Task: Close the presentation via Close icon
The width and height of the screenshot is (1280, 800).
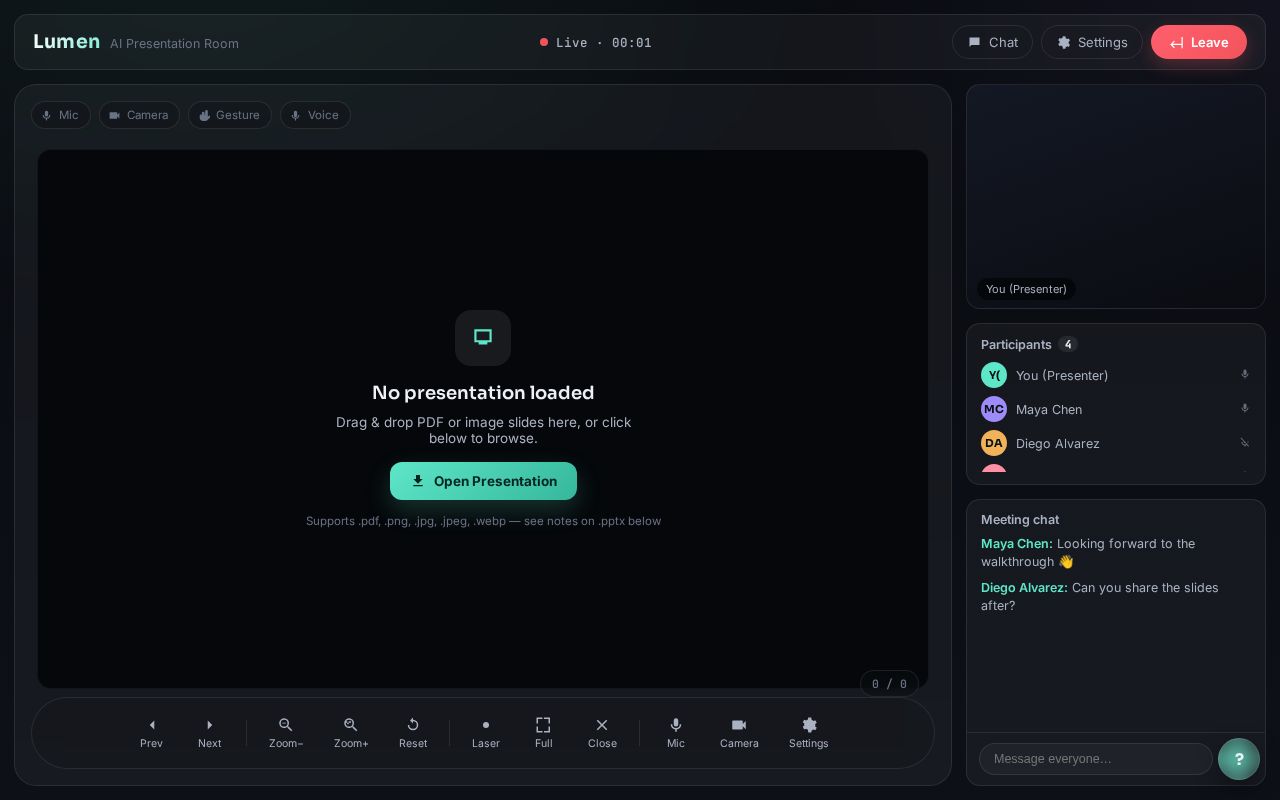Action: click(602, 725)
